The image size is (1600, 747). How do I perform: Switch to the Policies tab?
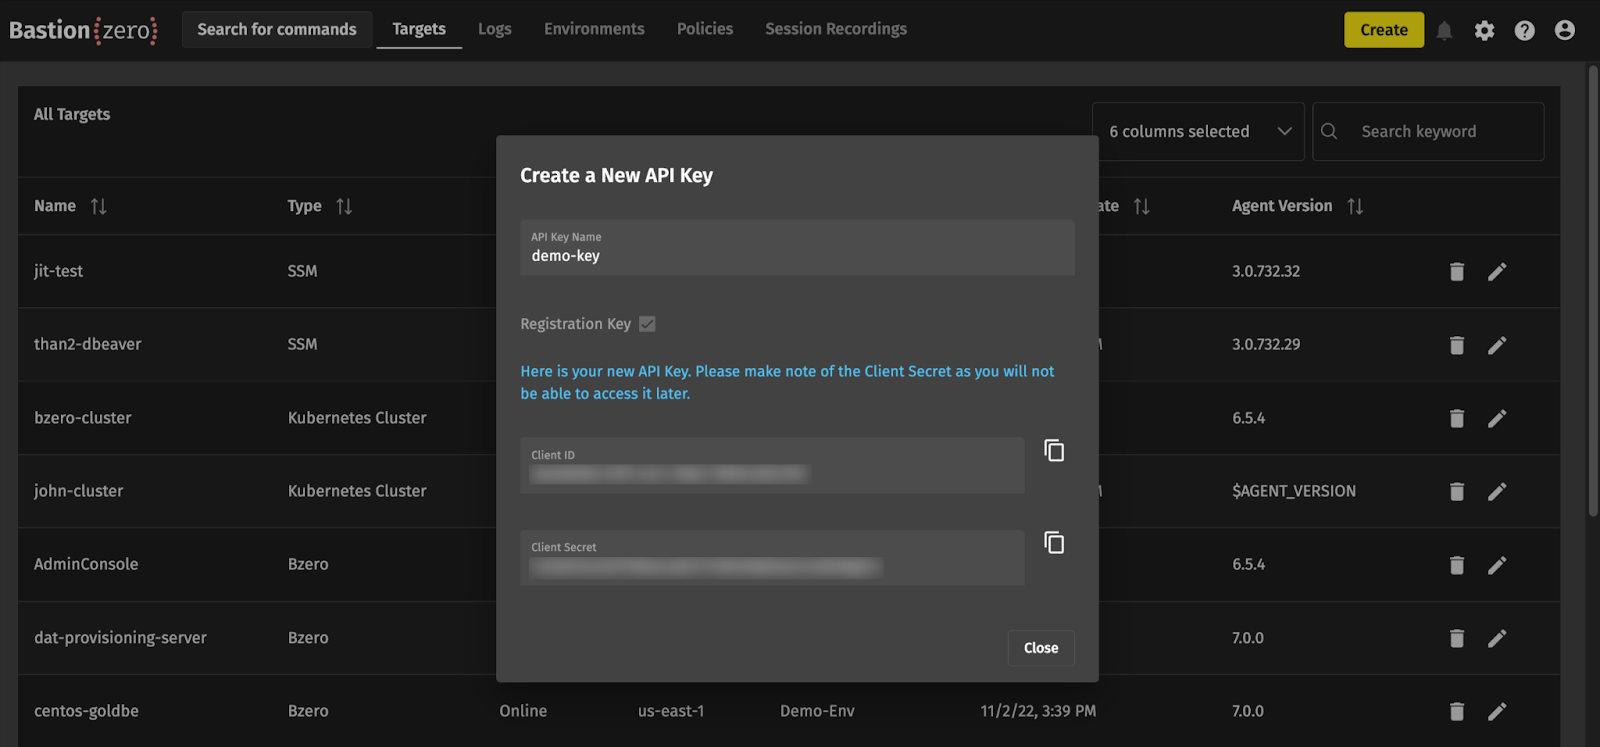point(704,29)
